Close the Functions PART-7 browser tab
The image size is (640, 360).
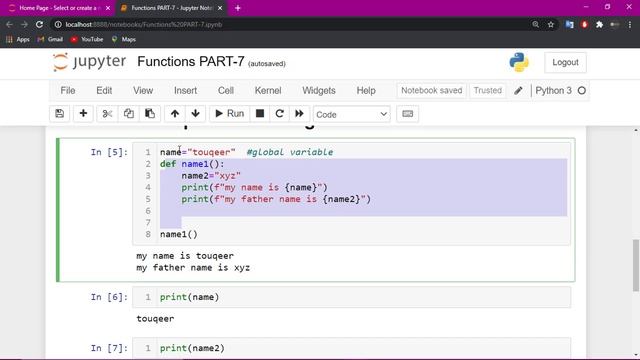[x=220, y=8]
